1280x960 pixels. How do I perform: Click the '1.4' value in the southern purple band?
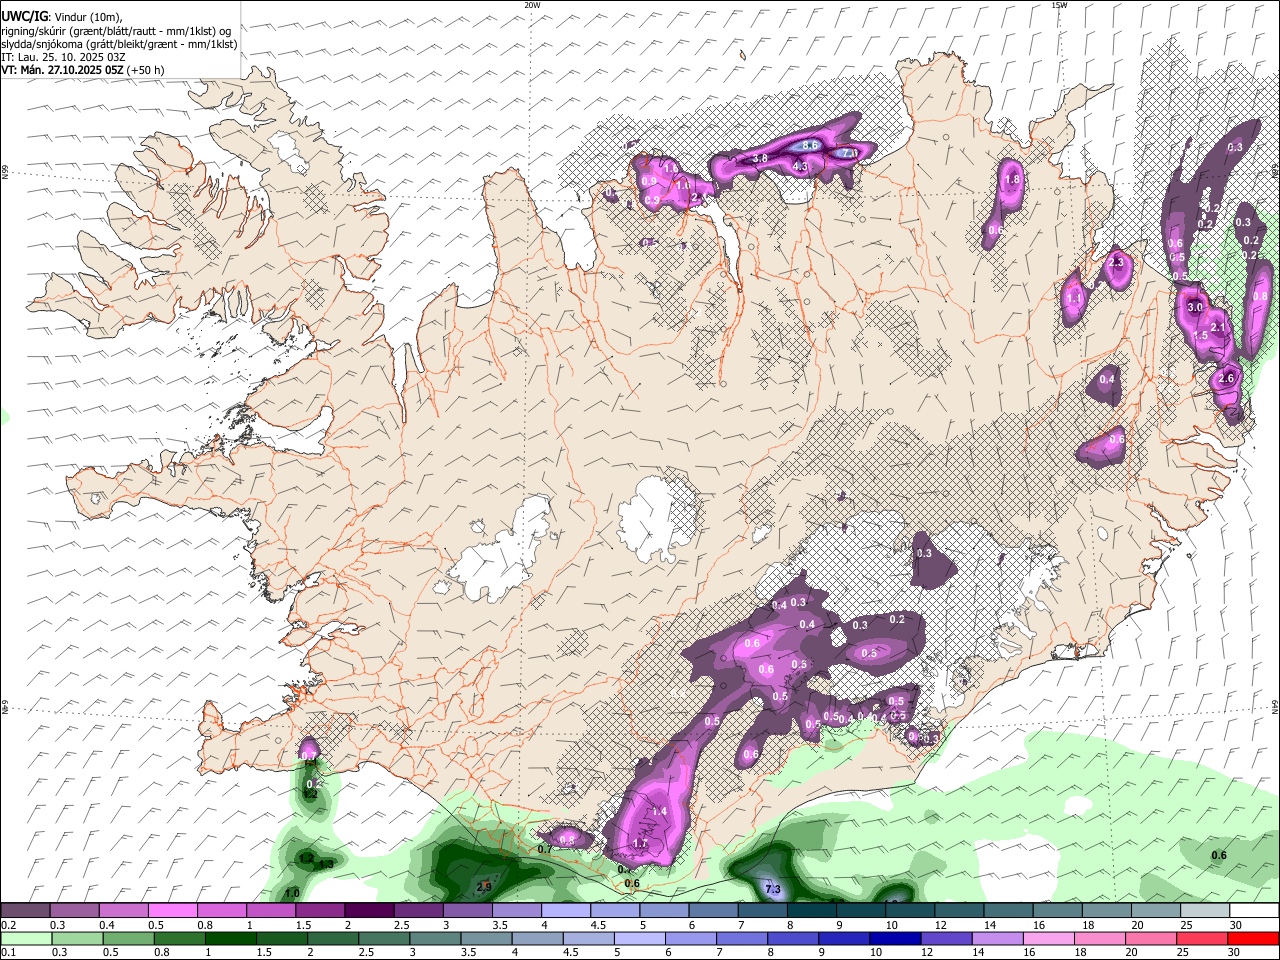point(659,812)
